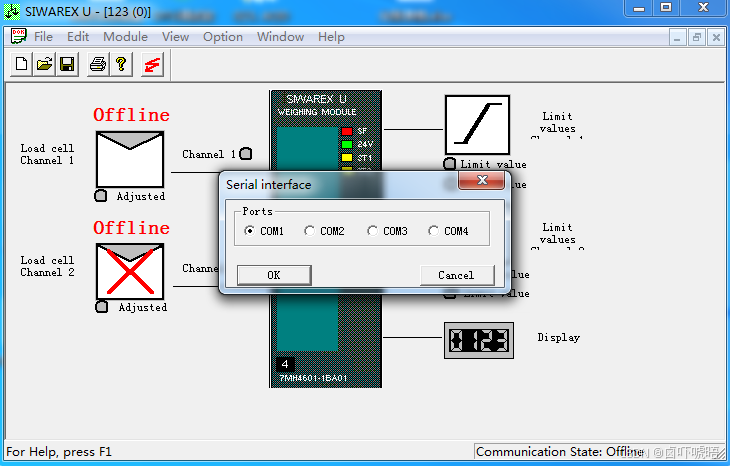Image resolution: width=730 pixels, height=466 pixels.
Task: Select the COM4 port radio button
Action: click(x=433, y=230)
